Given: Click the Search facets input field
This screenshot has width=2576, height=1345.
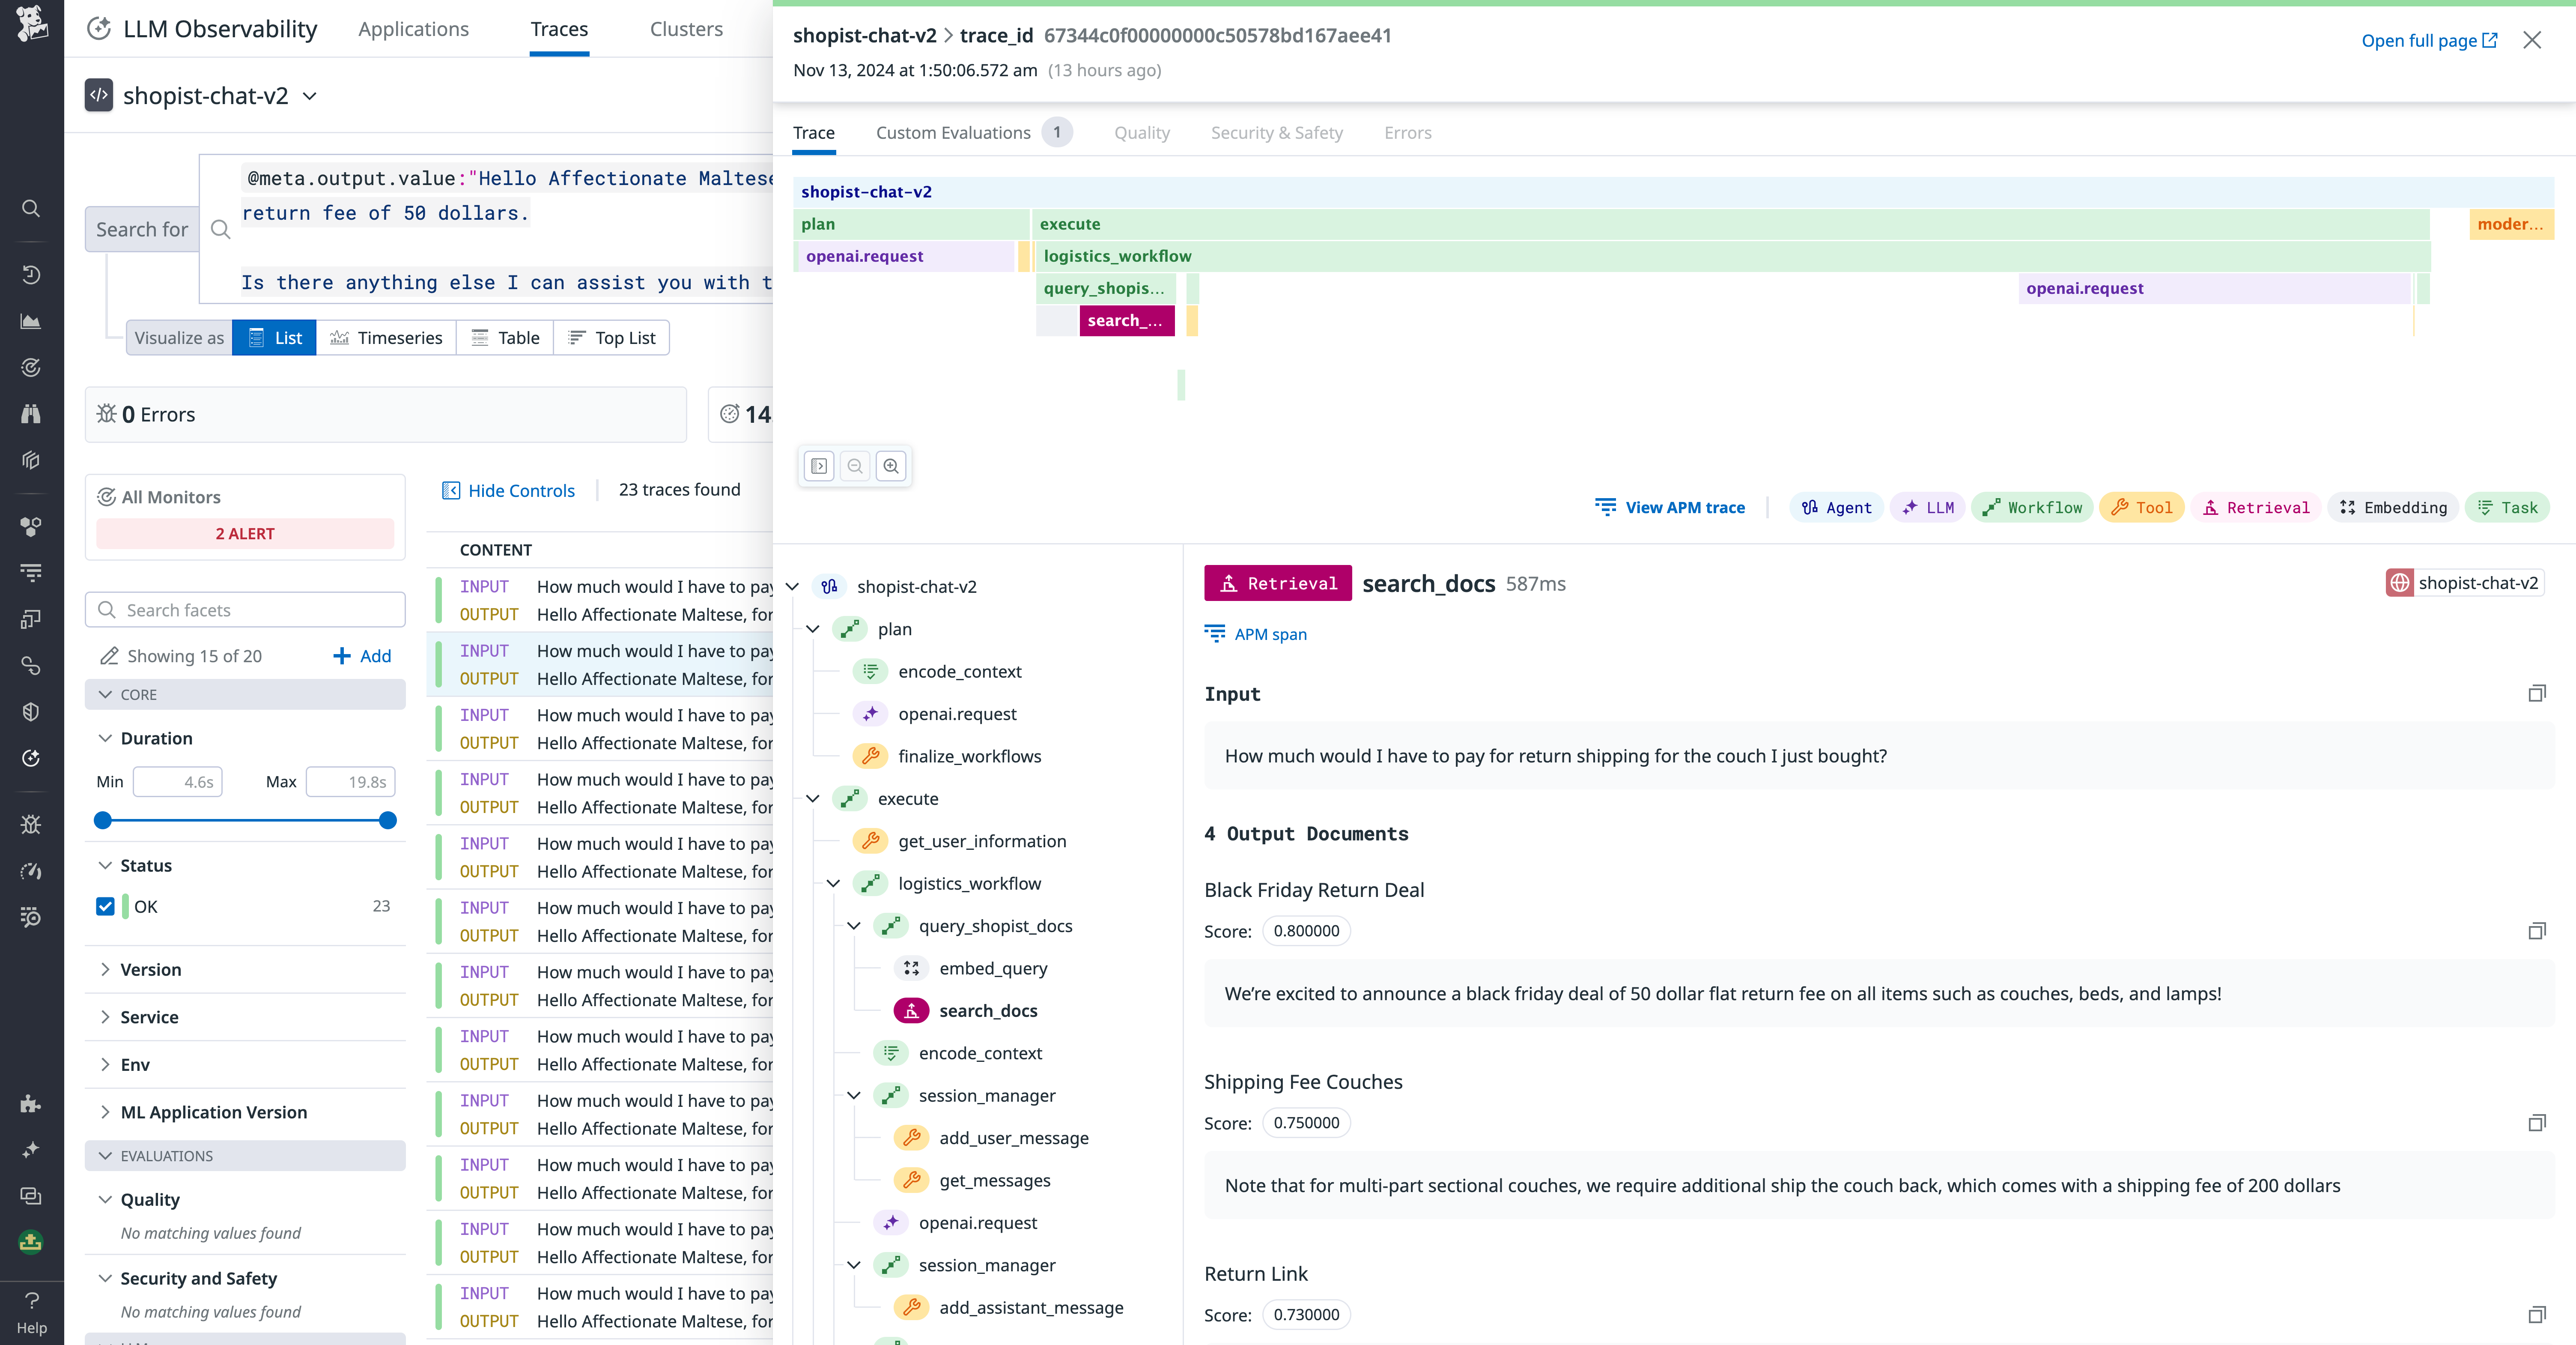Looking at the screenshot, I should tap(244, 609).
